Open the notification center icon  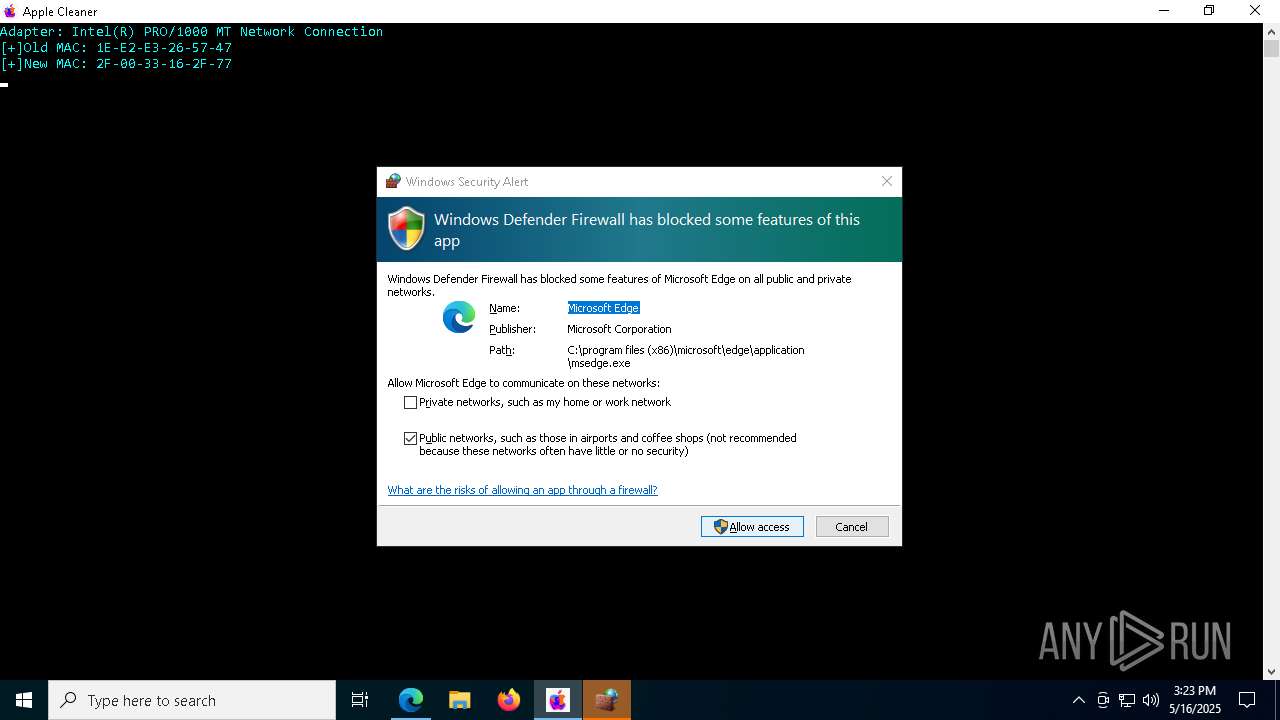point(1247,700)
